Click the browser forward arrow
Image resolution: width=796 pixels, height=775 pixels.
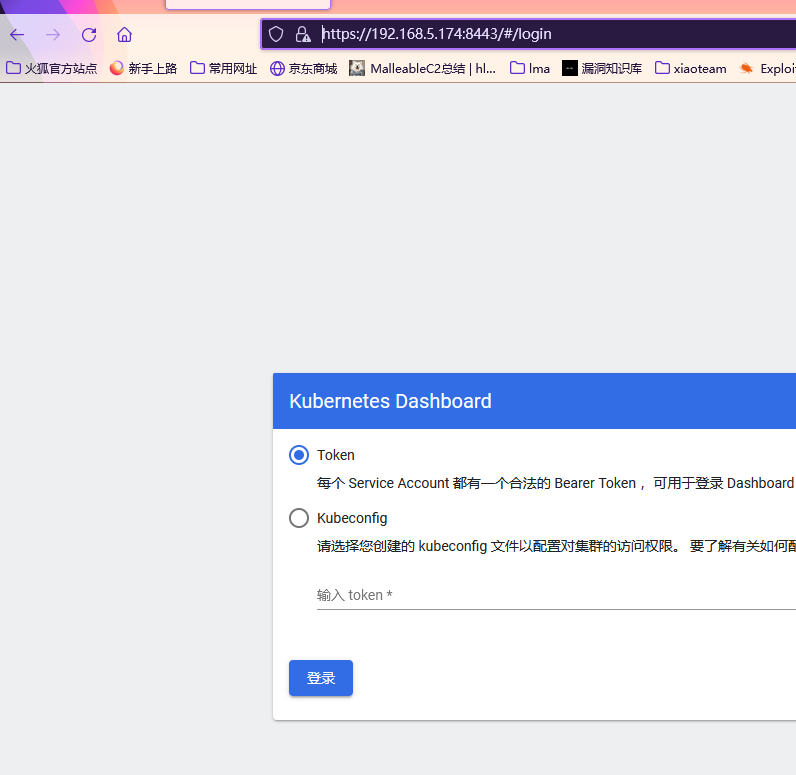pyautogui.click(x=53, y=34)
